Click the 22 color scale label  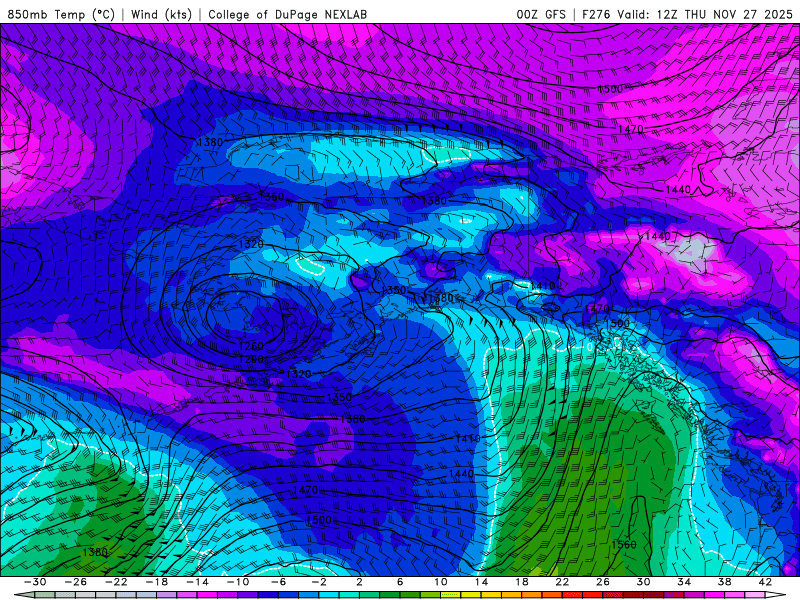point(562,582)
